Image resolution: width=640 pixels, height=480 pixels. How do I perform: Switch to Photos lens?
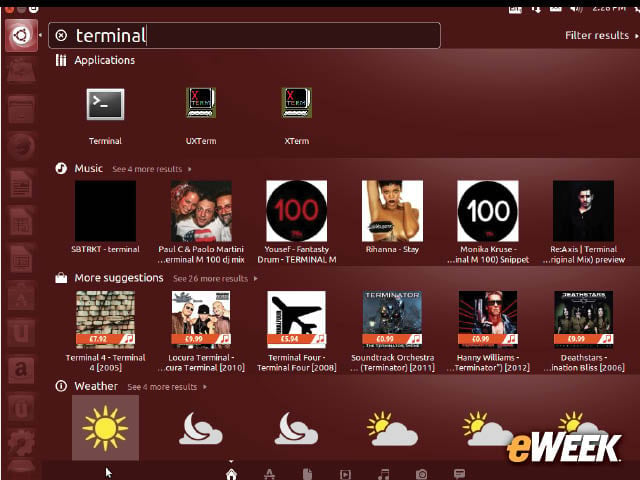pyautogui.click(x=422, y=474)
